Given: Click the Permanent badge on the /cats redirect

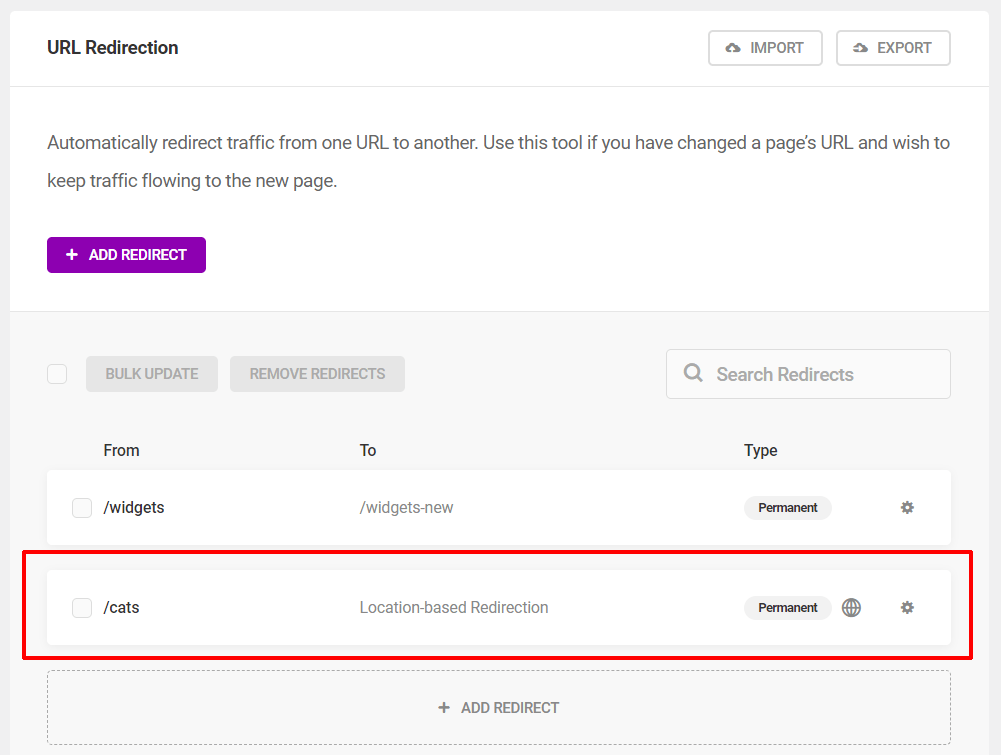Looking at the screenshot, I should point(788,607).
